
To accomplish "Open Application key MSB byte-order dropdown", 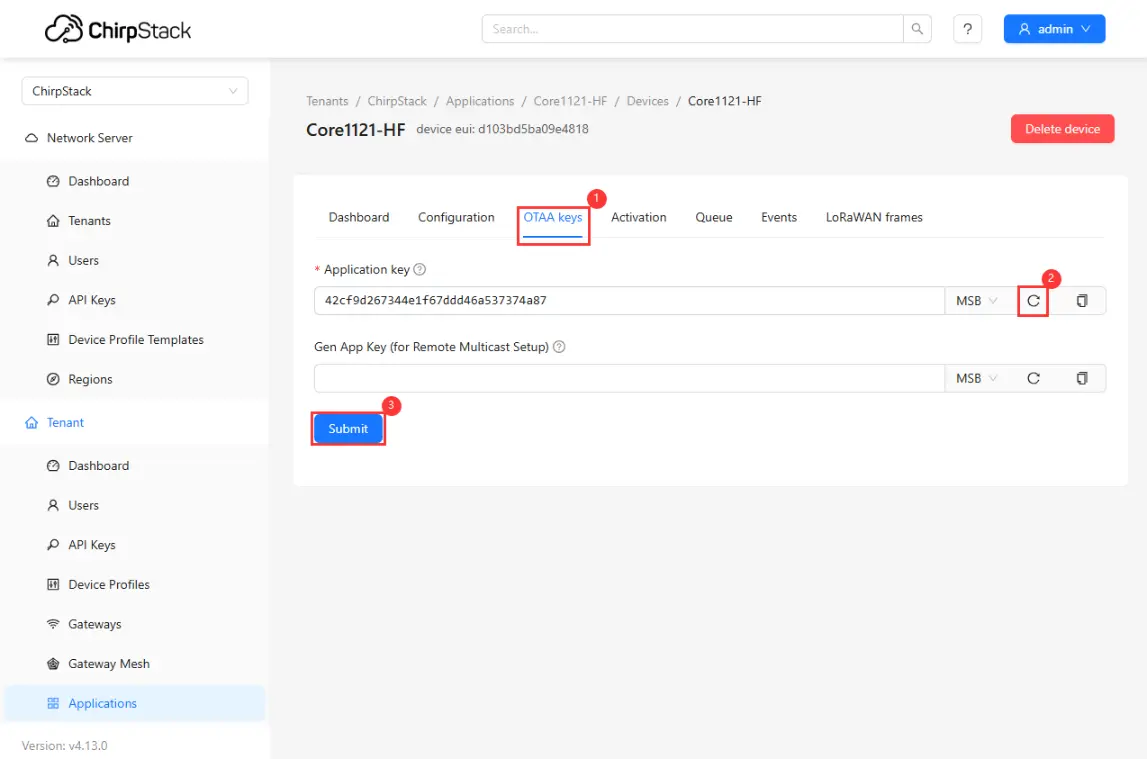I will [x=976, y=301].
